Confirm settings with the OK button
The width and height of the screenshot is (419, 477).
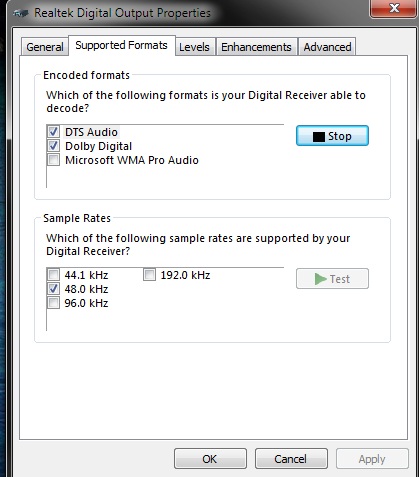point(210,459)
